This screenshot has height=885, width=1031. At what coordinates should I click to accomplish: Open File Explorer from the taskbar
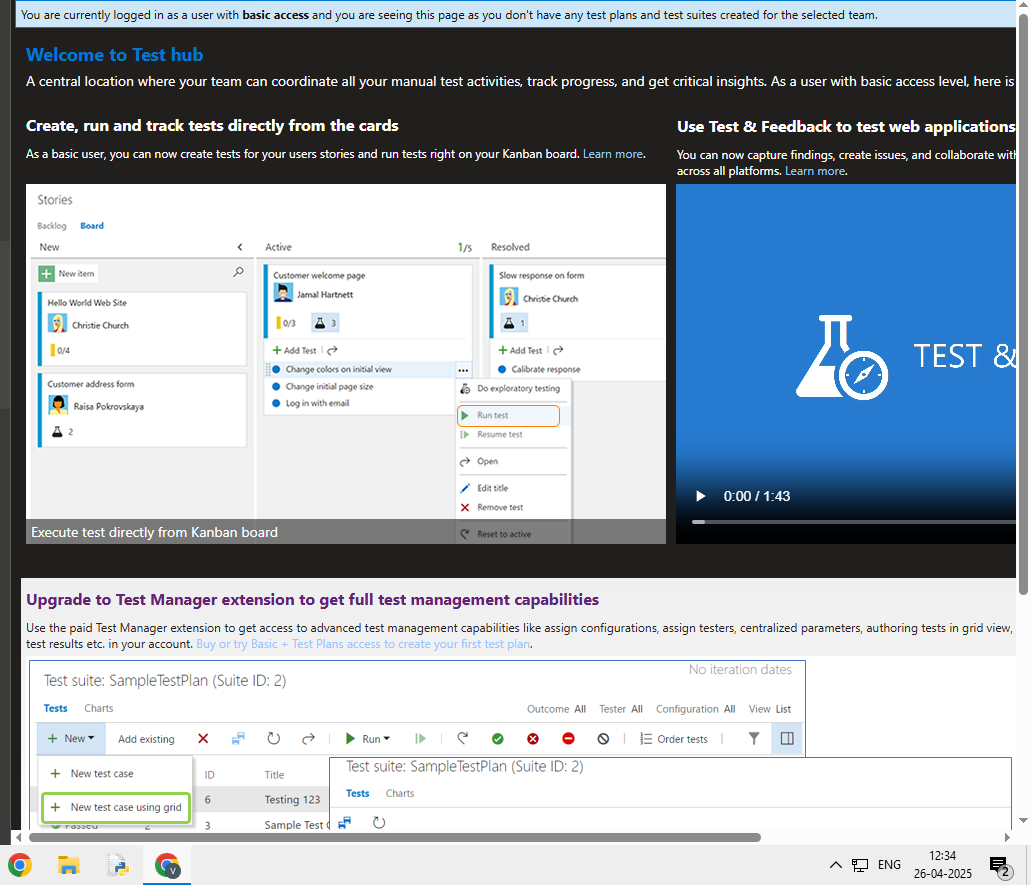click(x=68, y=865)
